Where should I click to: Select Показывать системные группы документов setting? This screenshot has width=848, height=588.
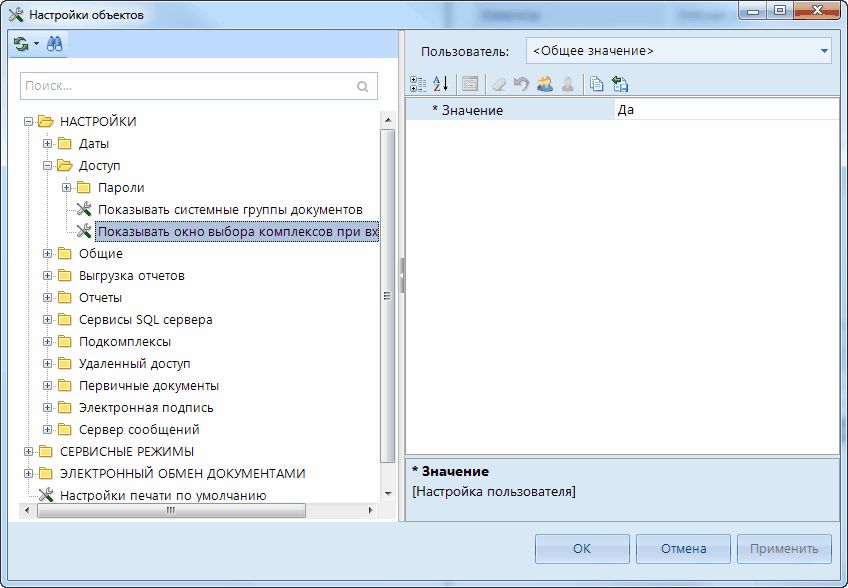[x=229, y=210]
